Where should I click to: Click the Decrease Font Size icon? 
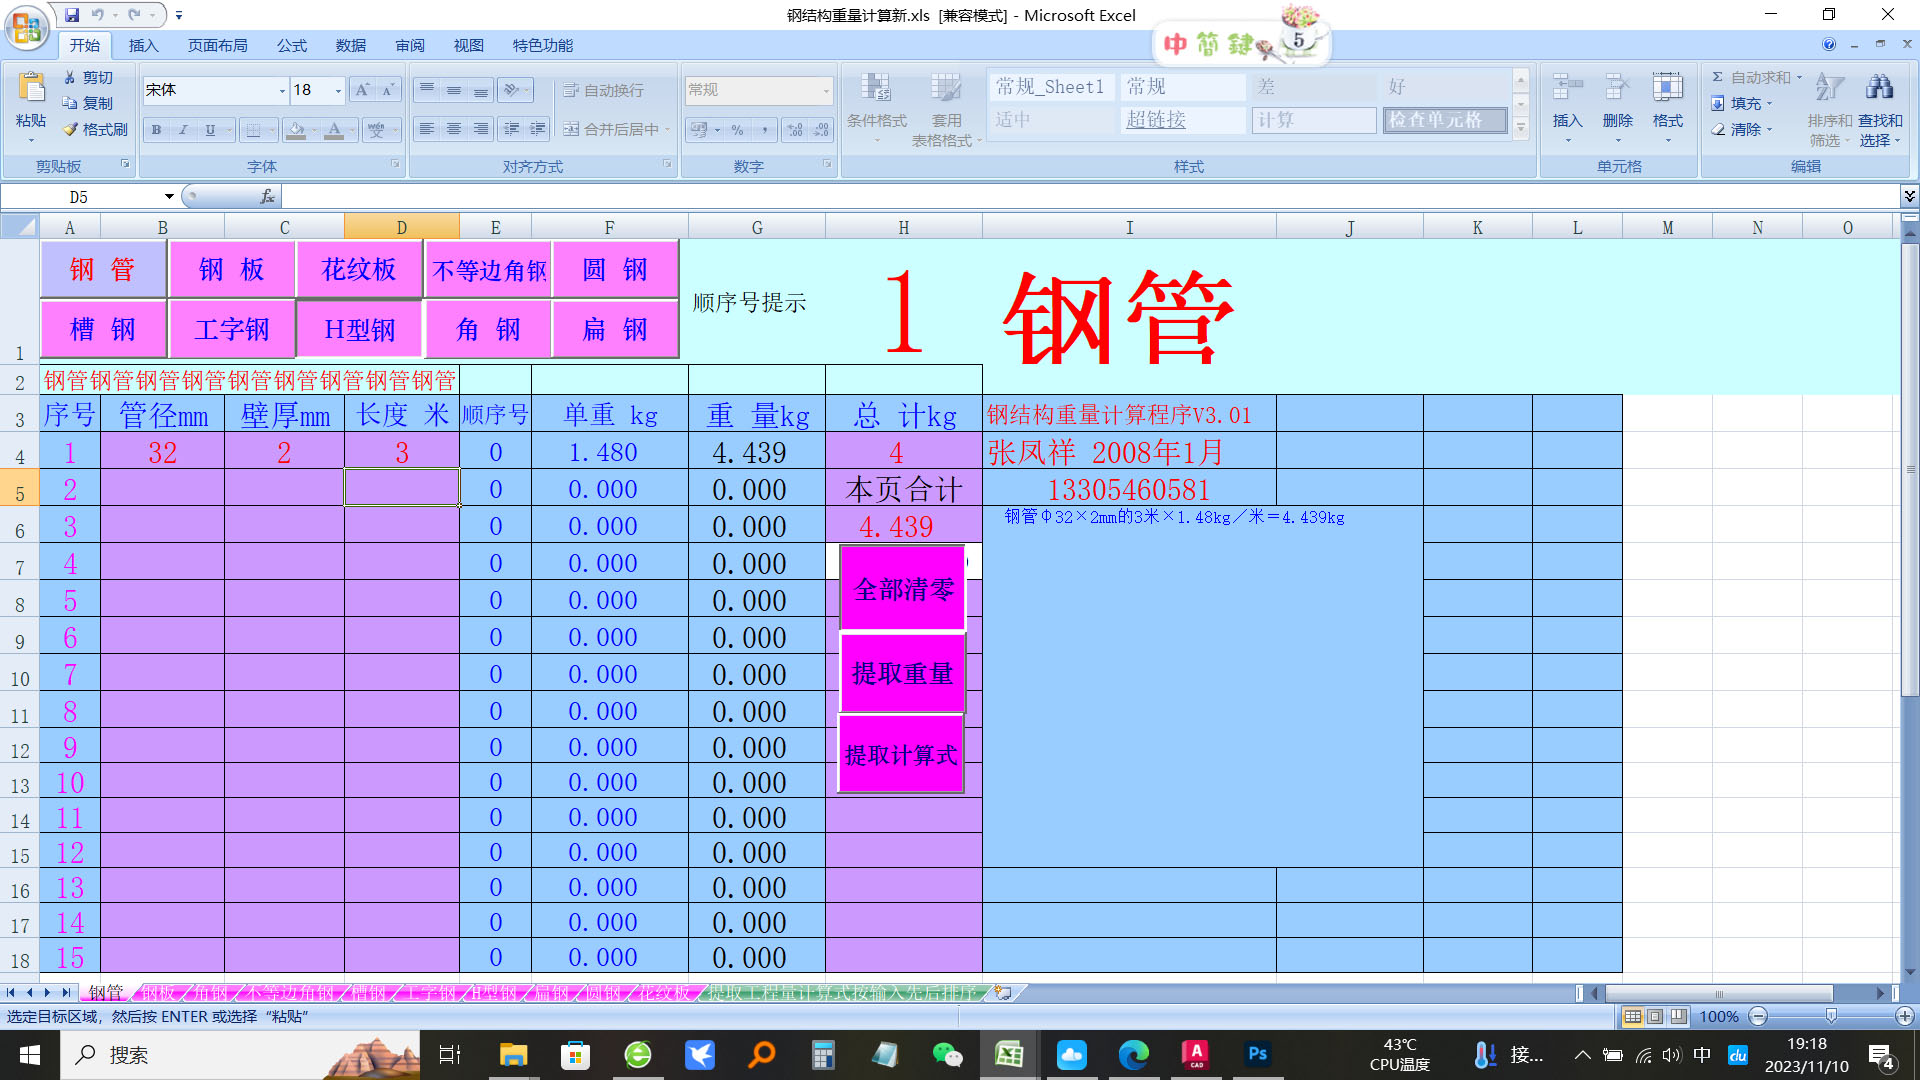pyautogui.click(x=388, y=90)
